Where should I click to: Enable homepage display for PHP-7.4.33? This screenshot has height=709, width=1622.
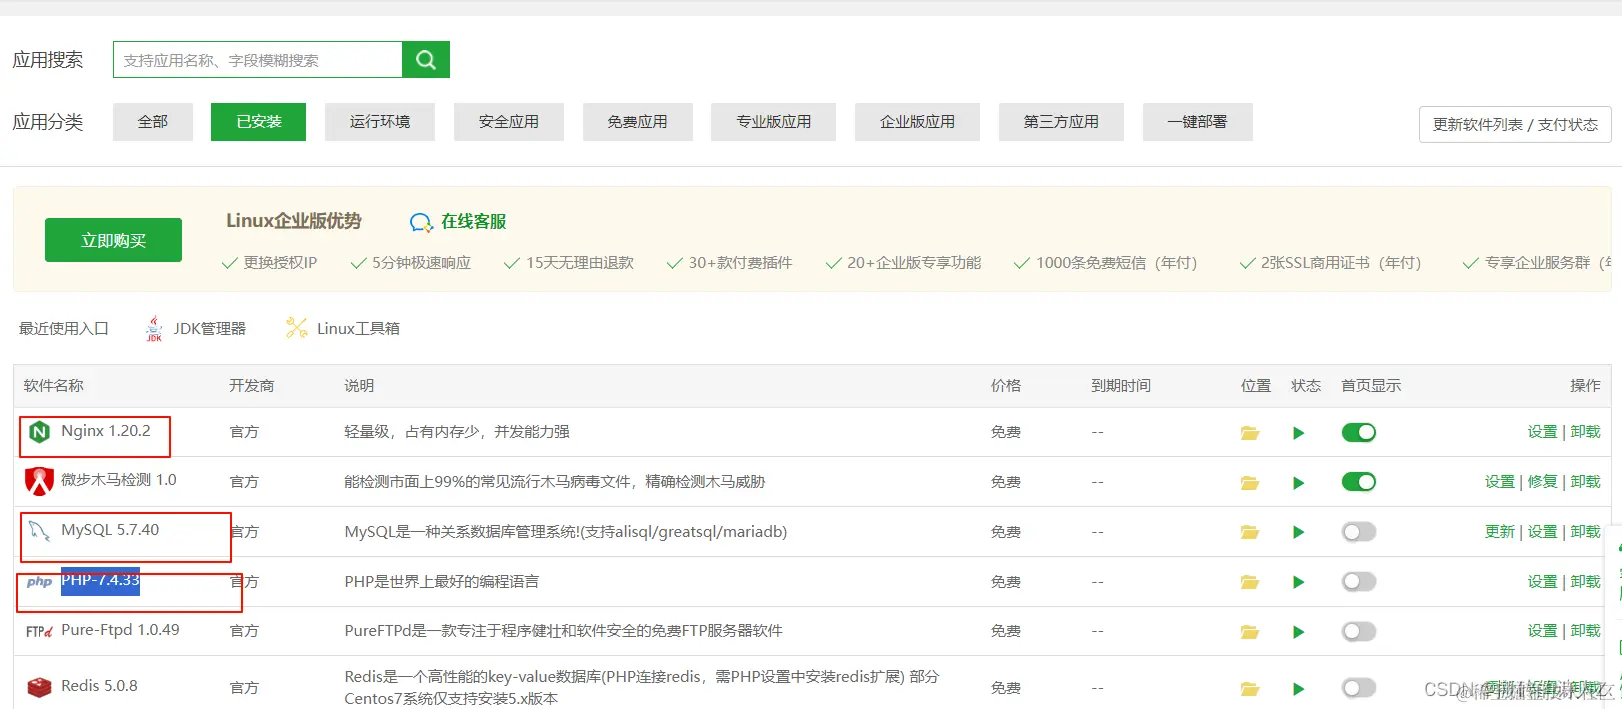[x=1358, y=582]
